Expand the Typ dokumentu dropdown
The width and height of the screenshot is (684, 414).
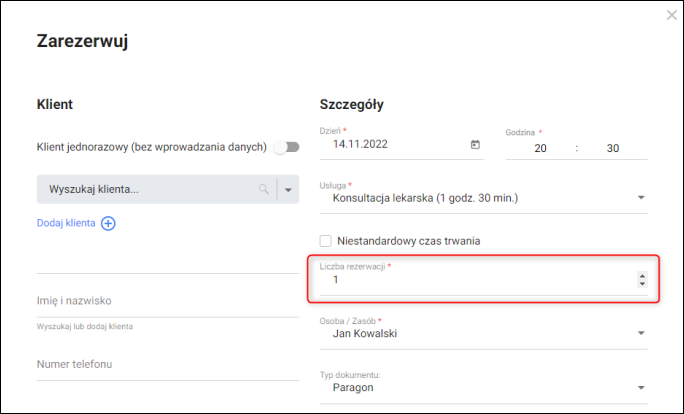click(640, 387)
